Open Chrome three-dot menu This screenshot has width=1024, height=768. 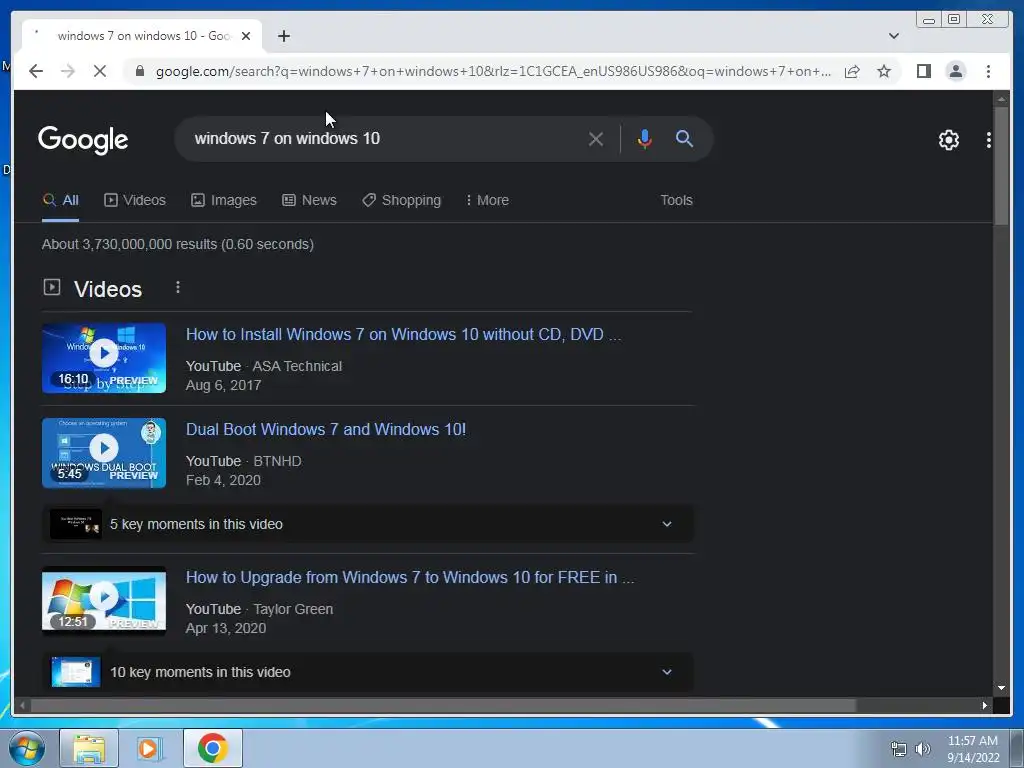pyautogui.click(x=988, y=71)
